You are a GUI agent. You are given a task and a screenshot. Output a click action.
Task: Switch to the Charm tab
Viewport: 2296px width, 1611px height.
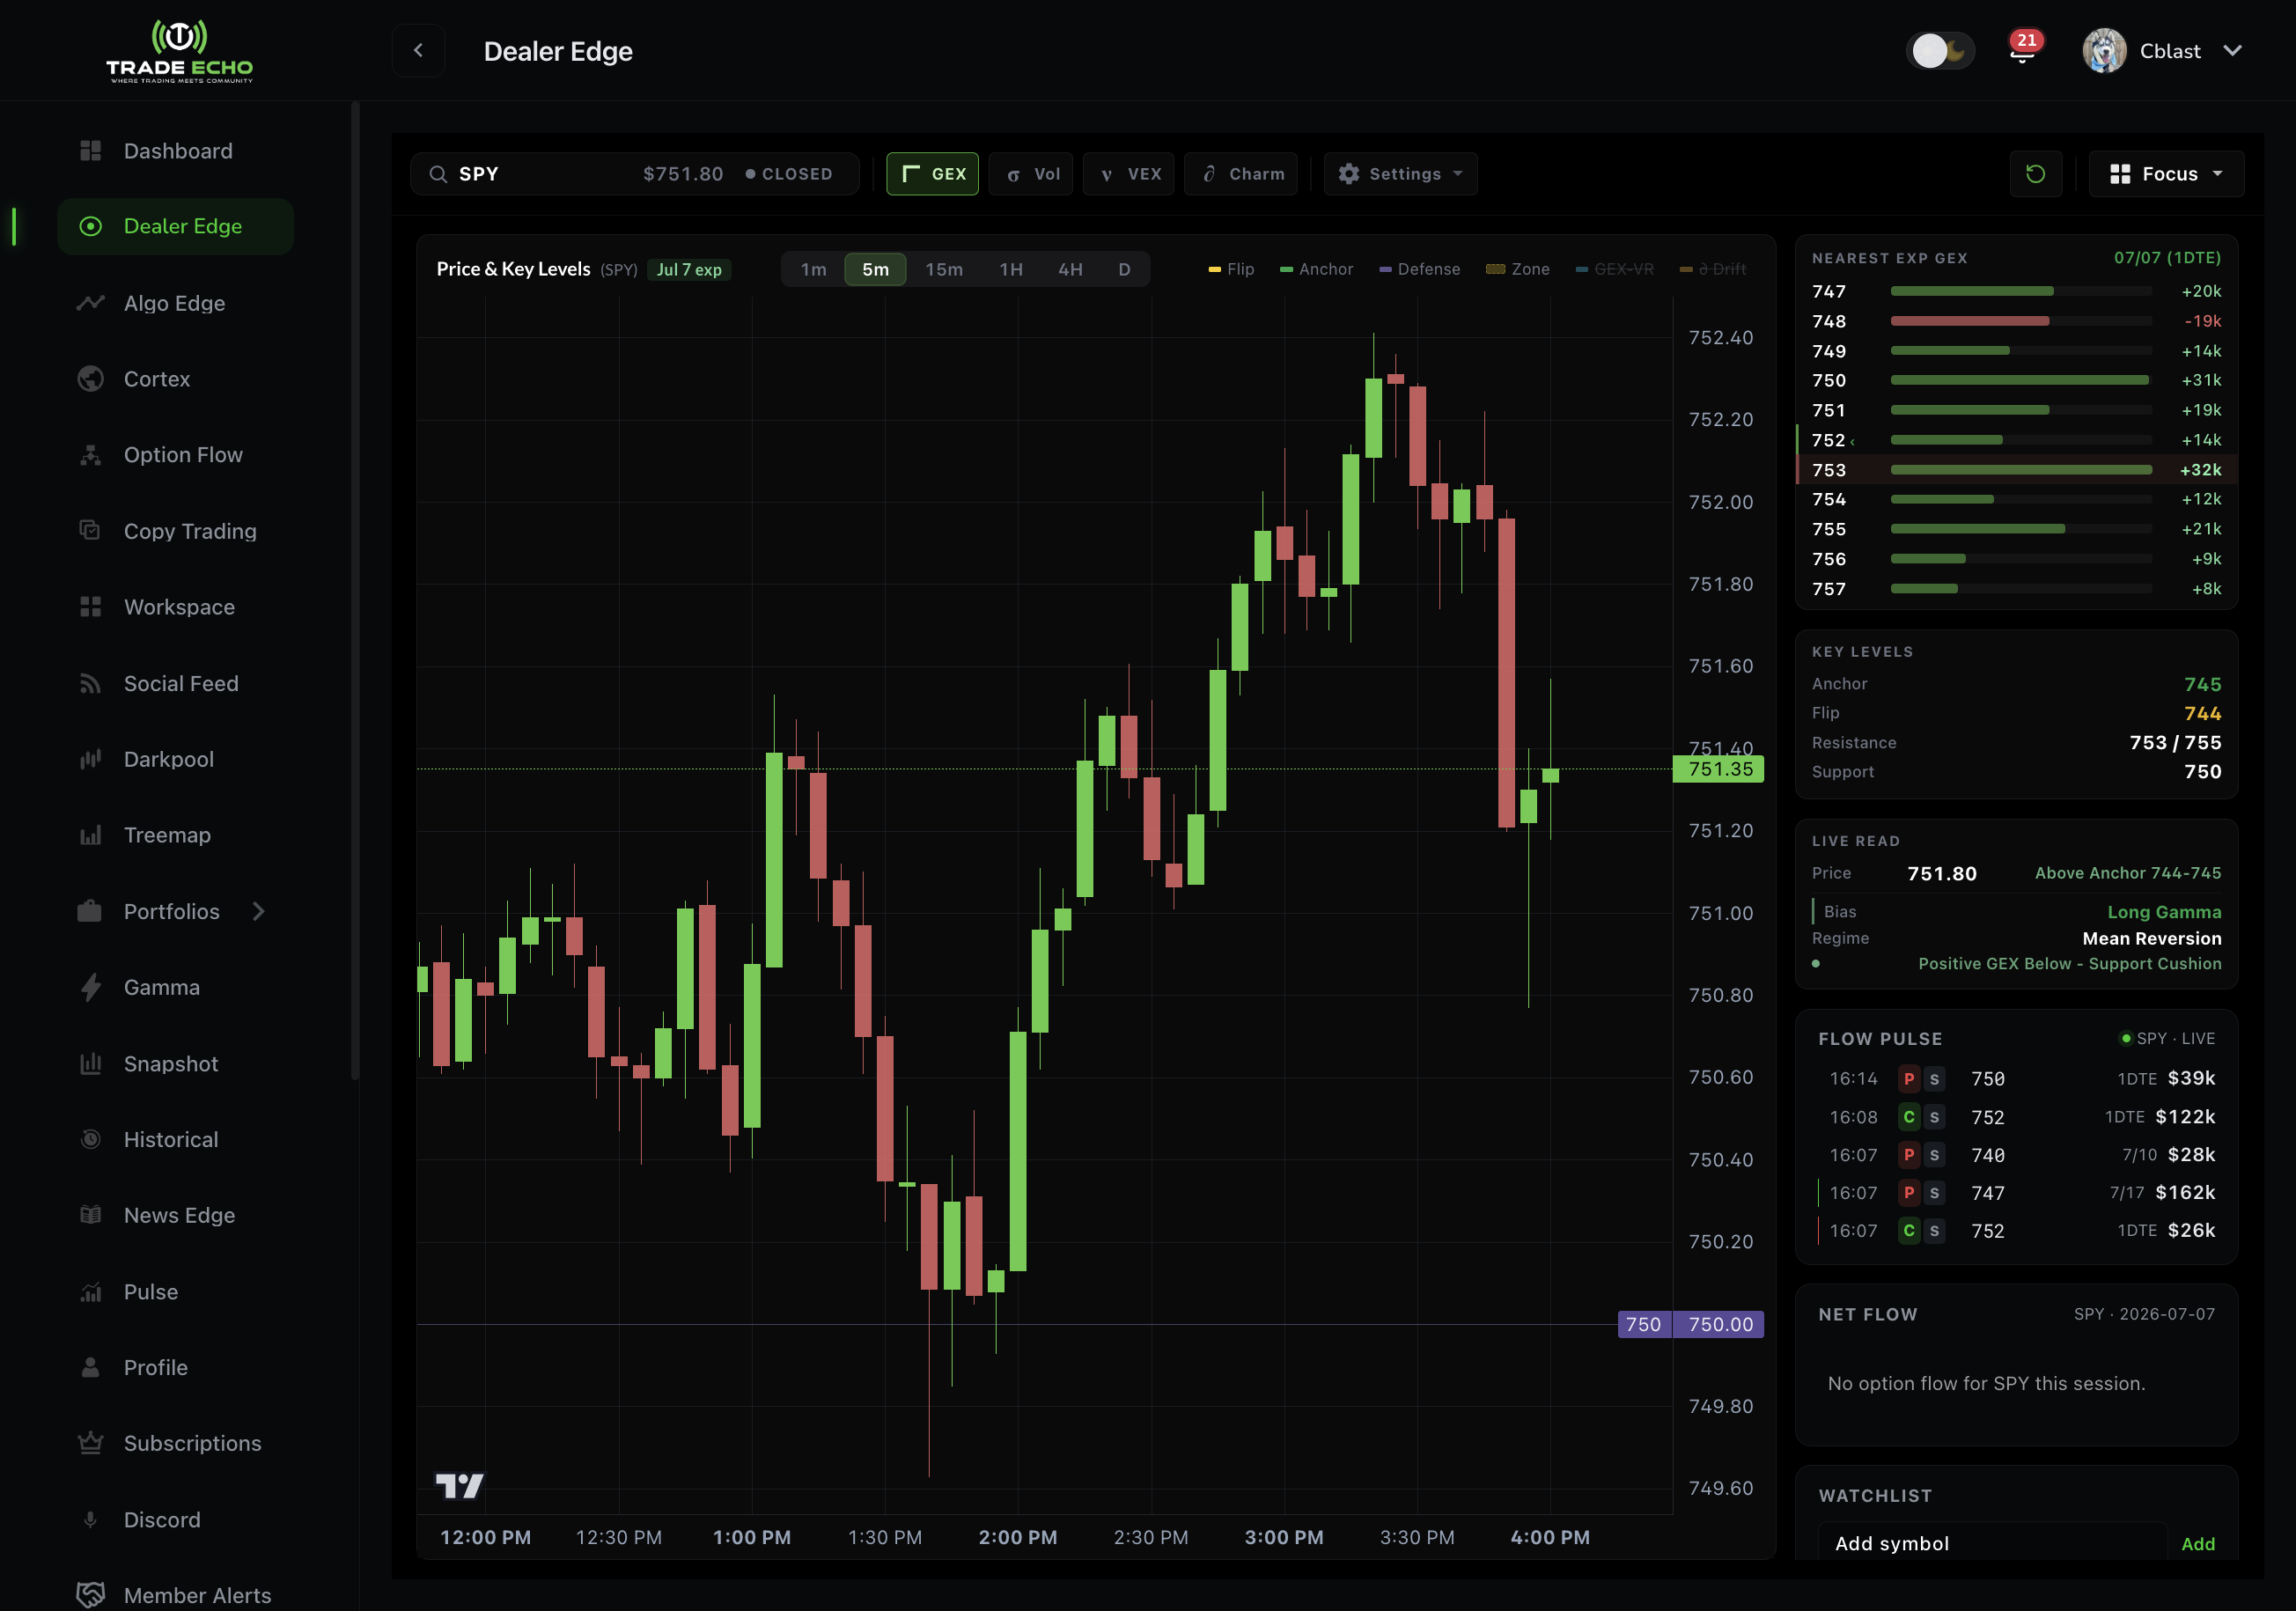pyautogui.click(x=1241, y=174)
